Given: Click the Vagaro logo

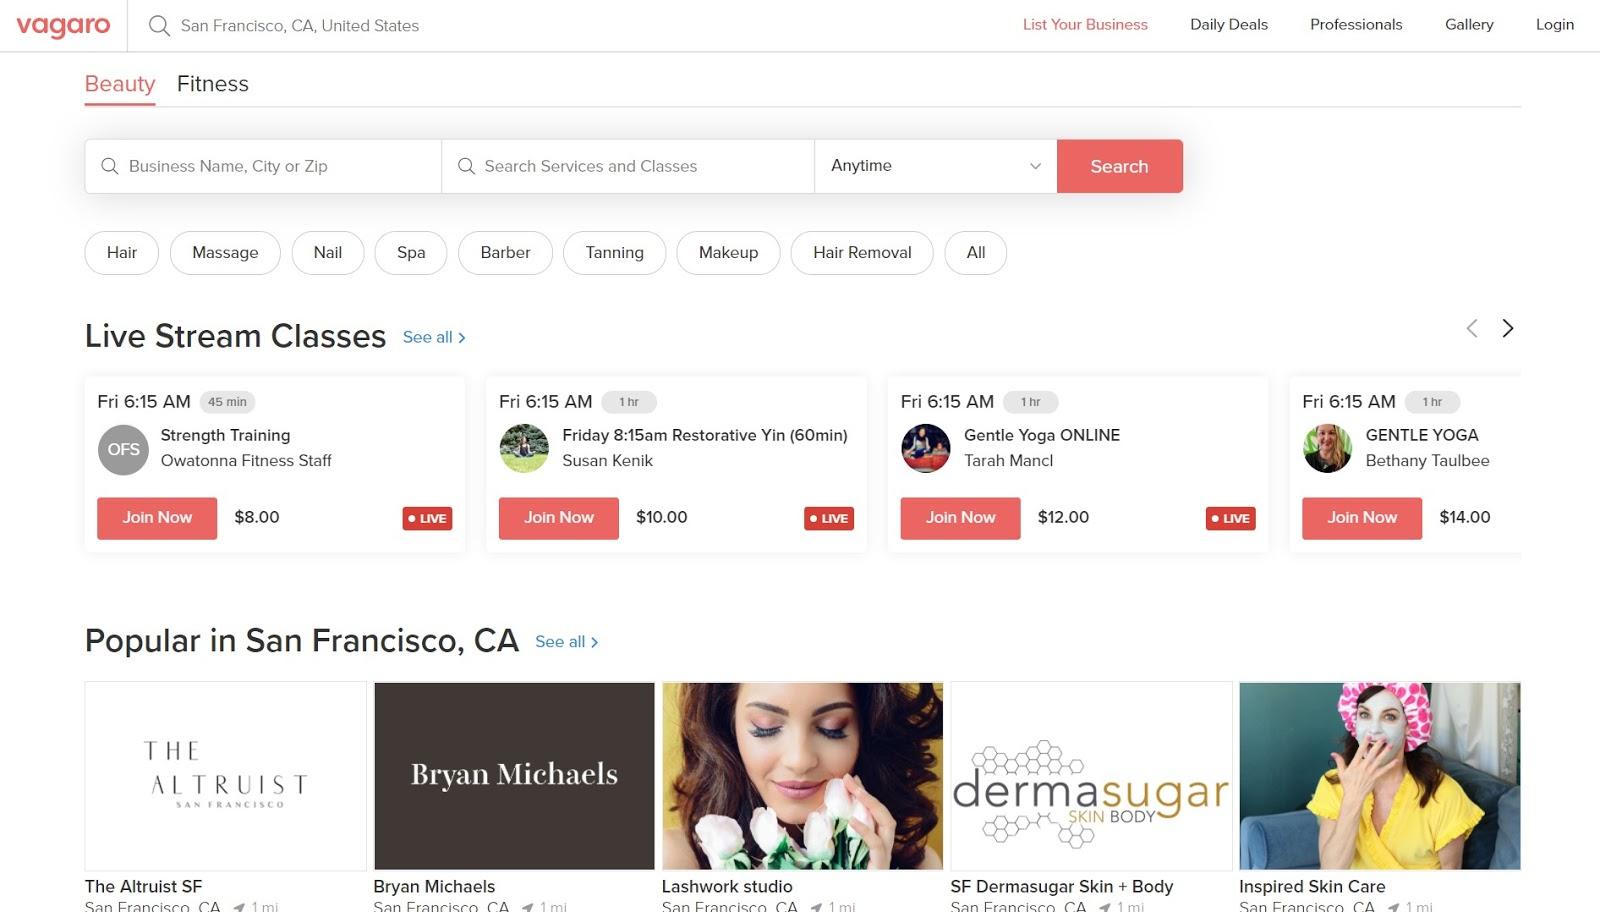Looking at the screenshot, I should 63,26.
